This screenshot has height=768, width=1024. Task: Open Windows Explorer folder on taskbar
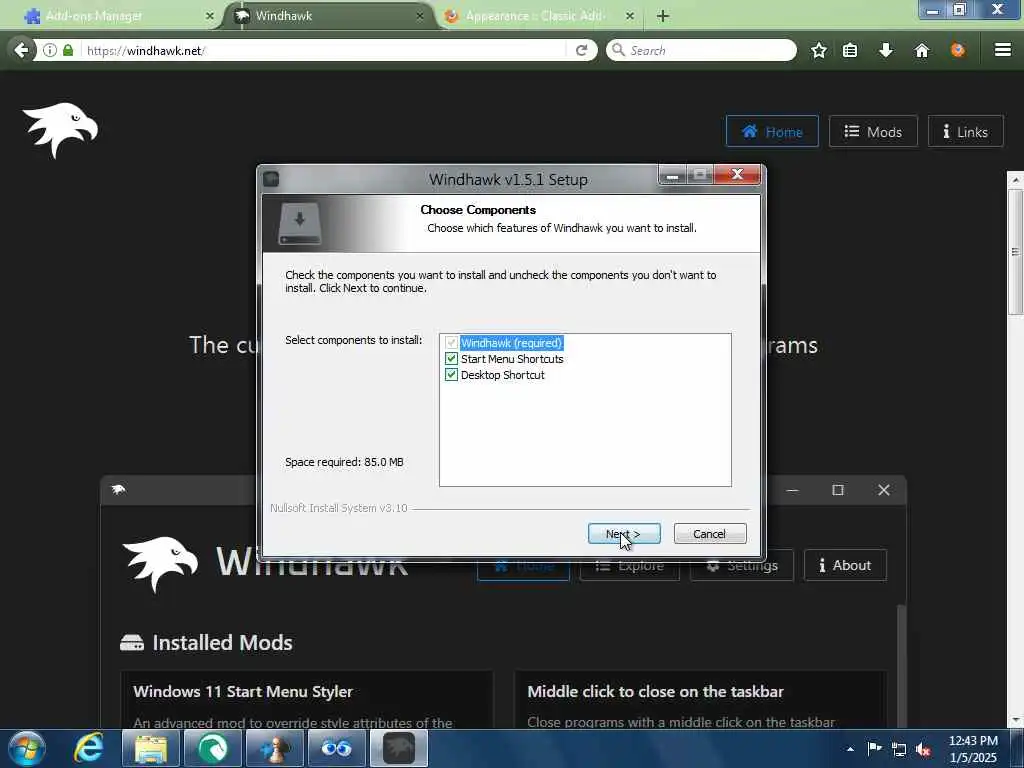pos(151,748)
